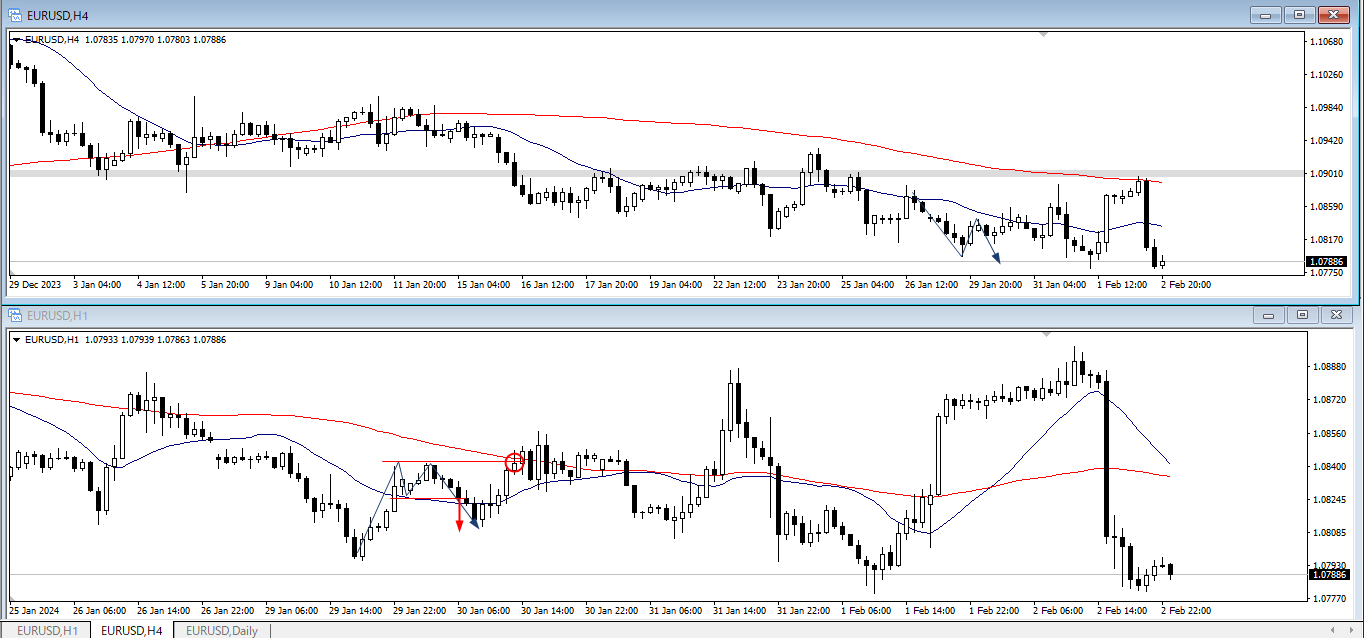
Task: Click the 1.07886 price label on H4 chart
Action: [x=1328, y=263]
